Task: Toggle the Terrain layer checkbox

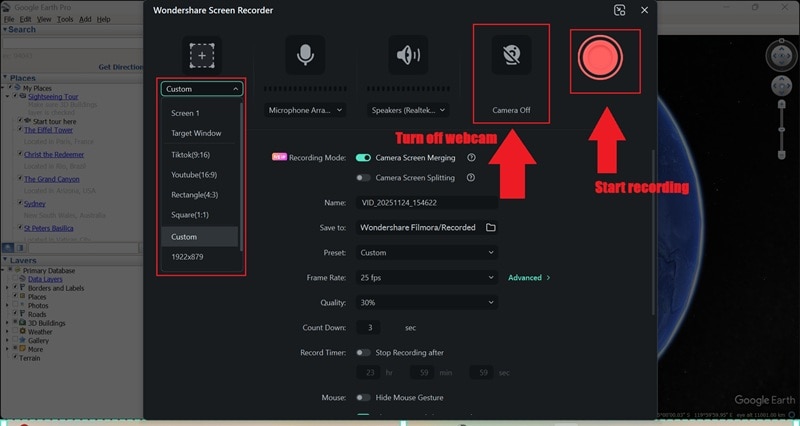Action: [15, 358]
